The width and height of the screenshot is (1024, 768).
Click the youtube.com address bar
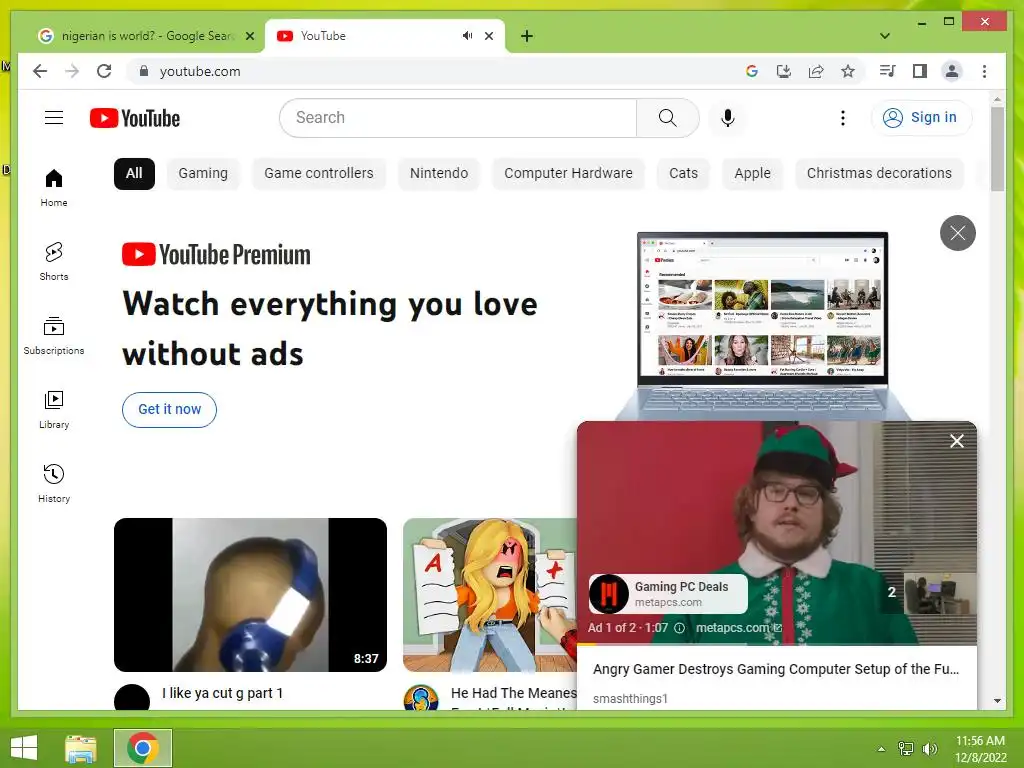431,71
